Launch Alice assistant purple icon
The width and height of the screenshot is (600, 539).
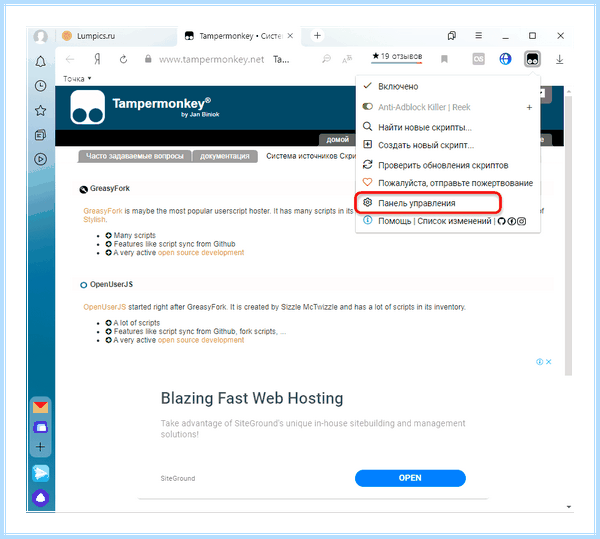point(41,498)
